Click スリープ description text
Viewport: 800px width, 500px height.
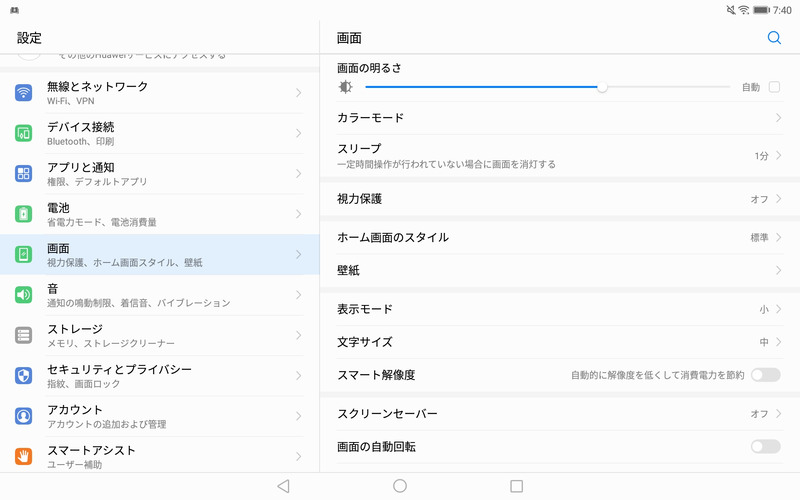point(446,164)
